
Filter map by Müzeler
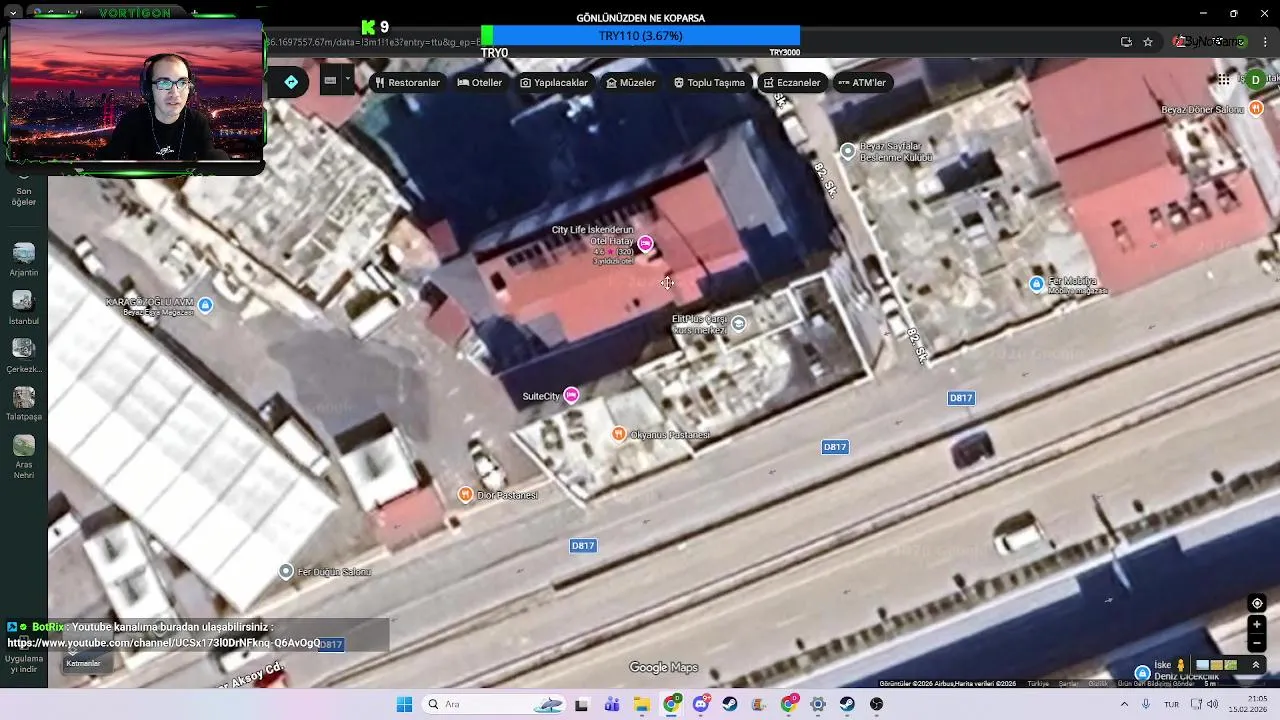pyautogui.click(x=631, y=83)
